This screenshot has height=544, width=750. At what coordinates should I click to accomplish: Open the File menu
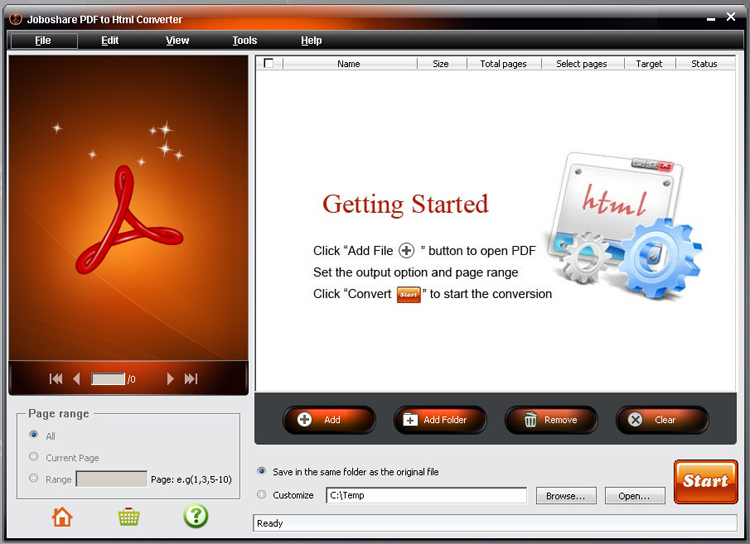click(x=43, y=41)
